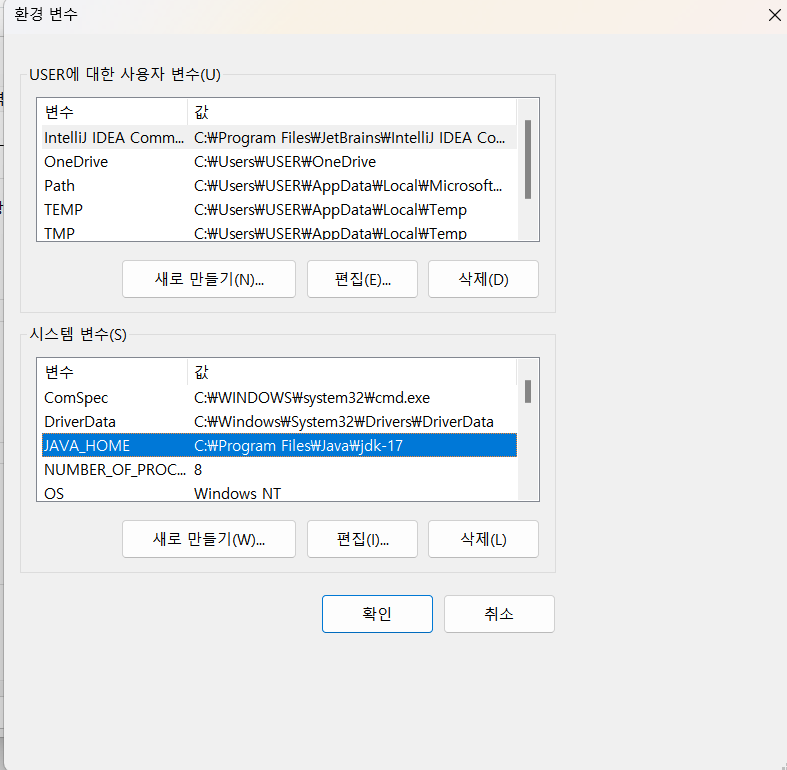
Task: Select the NUMBER_OF_PROC... system variable
Action: [279, 469]
